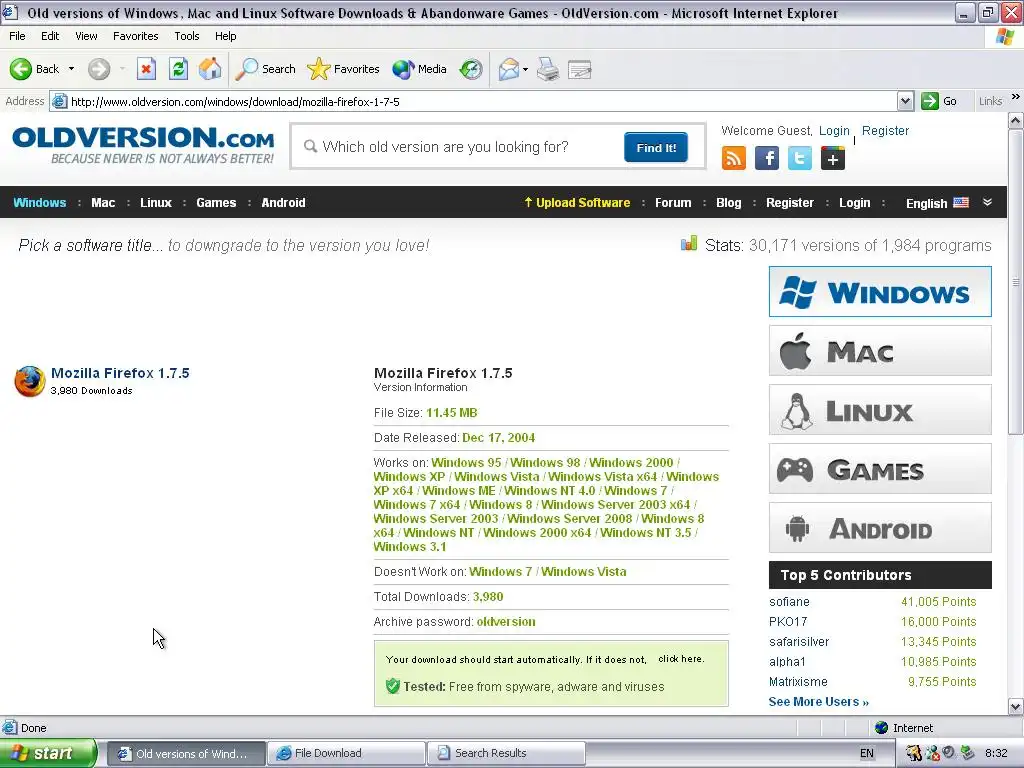Open the Tools menu
Image resolution: width=1024 pixels, height=768 pixels.
(187, 36)
